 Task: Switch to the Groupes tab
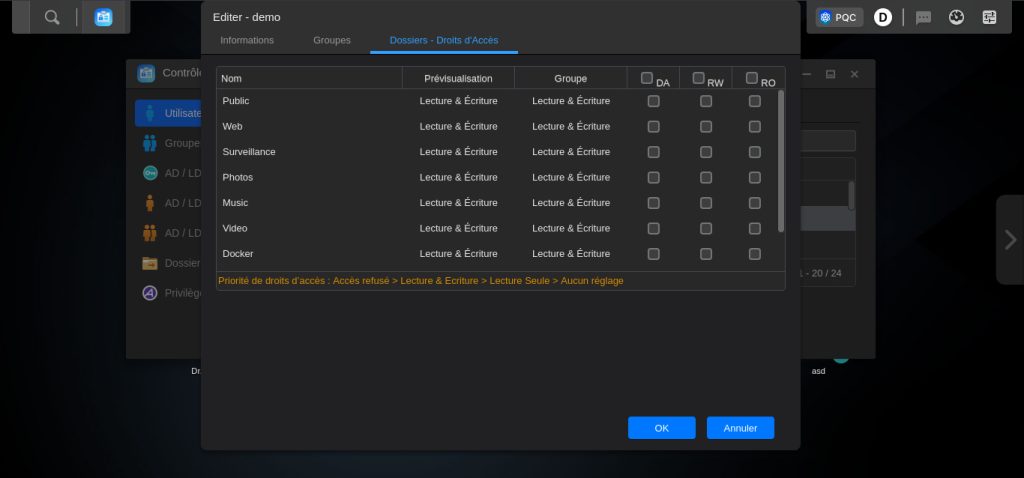(x=332, y=40)
